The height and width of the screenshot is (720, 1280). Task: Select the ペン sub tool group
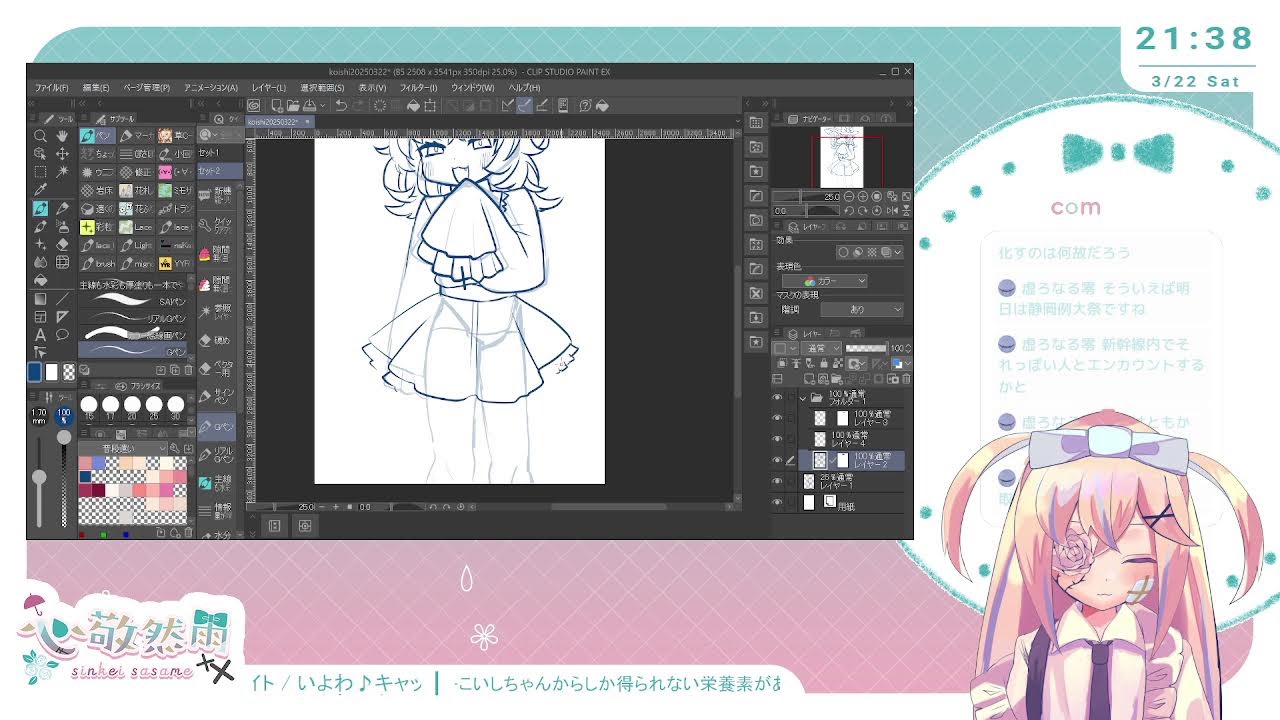97,135
